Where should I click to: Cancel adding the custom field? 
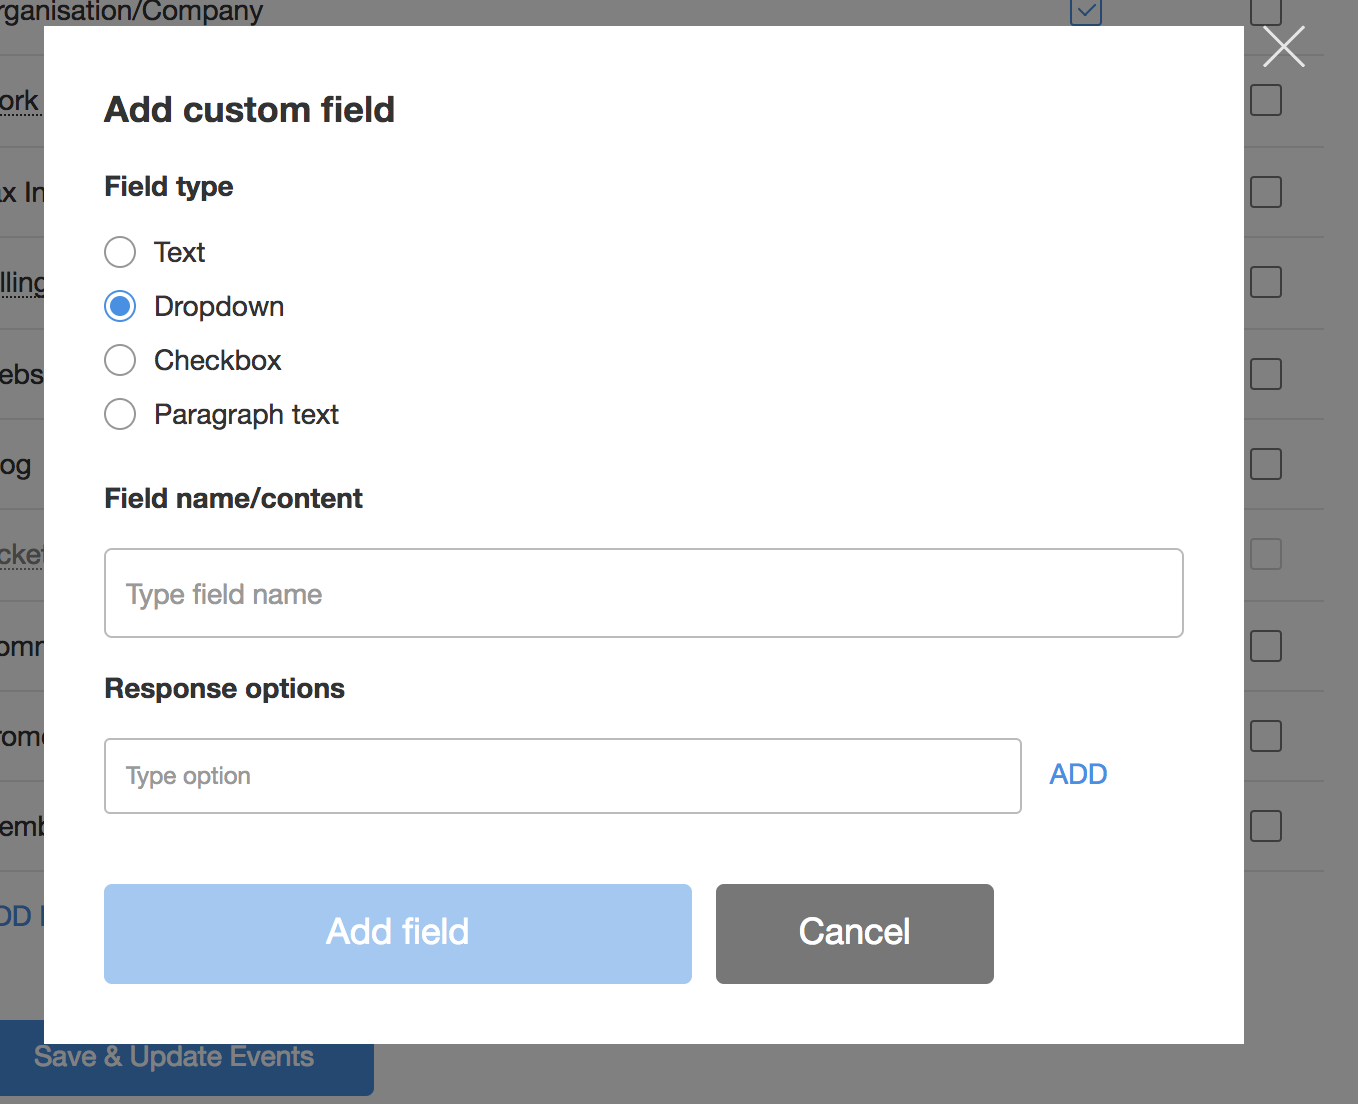pos(854,933)
